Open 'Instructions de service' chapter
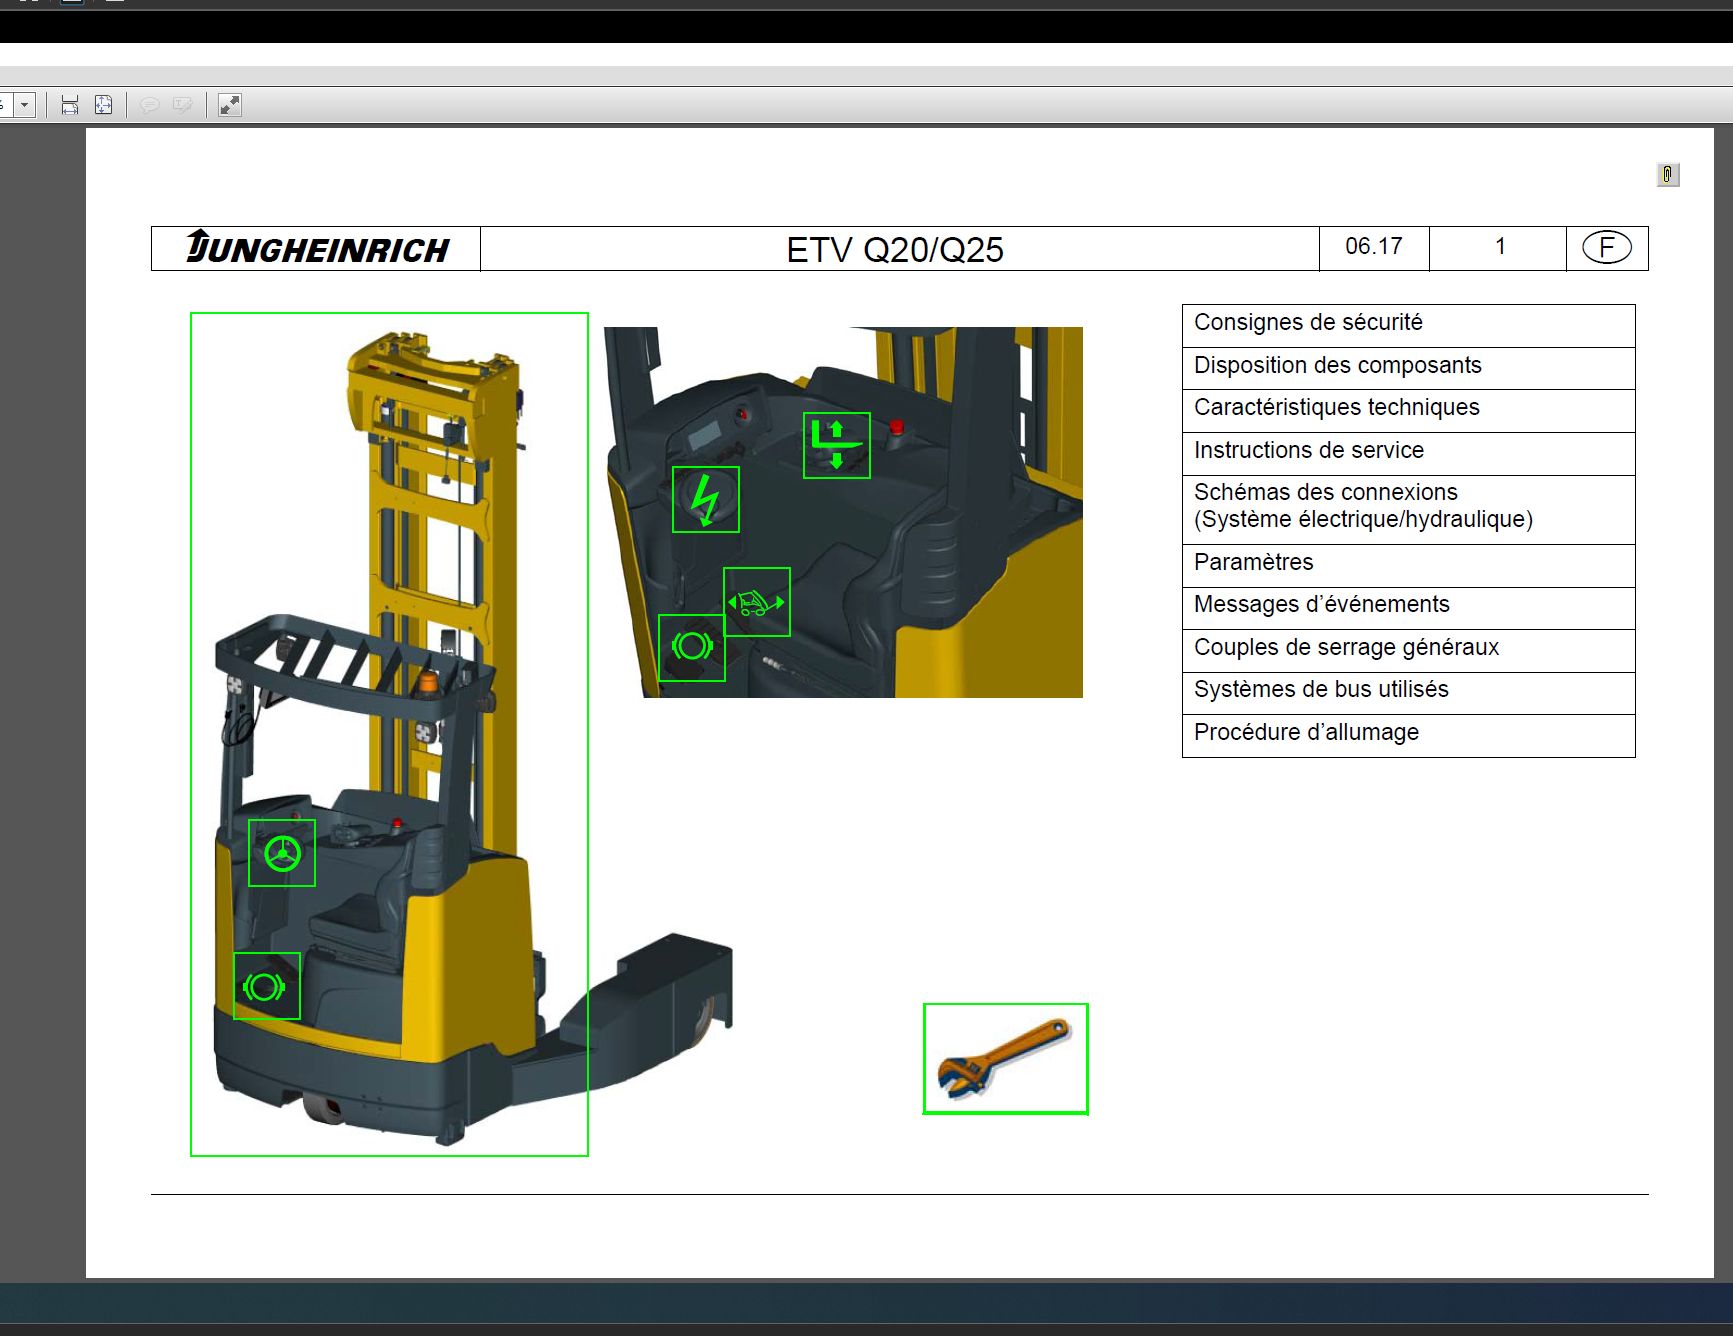This screenshot has height=1336, width=1733. click(x=1408, y=453)
